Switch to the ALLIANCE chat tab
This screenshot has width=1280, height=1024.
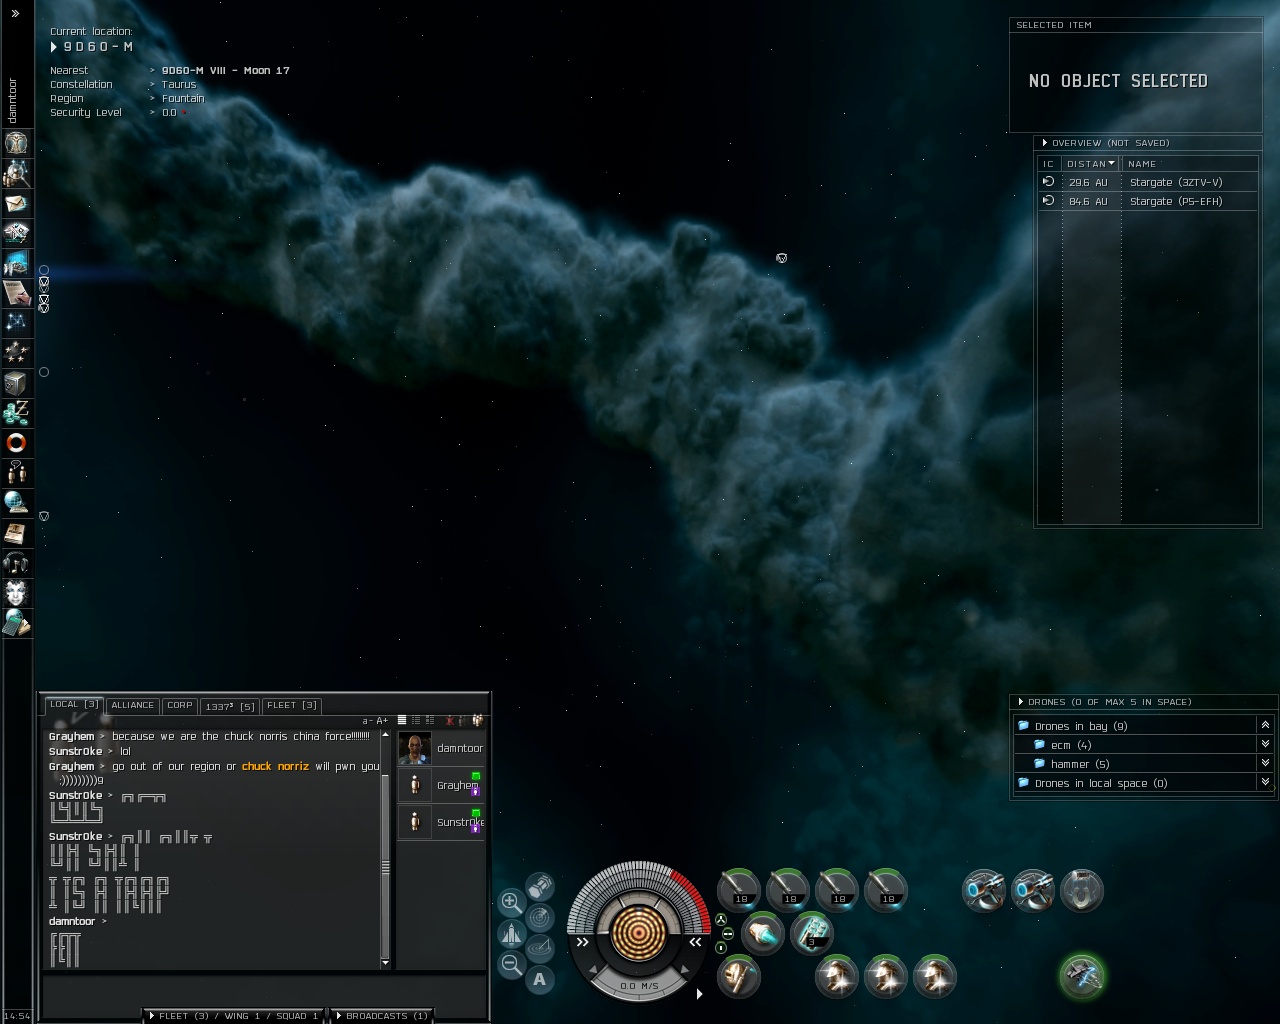pos(132,705)
